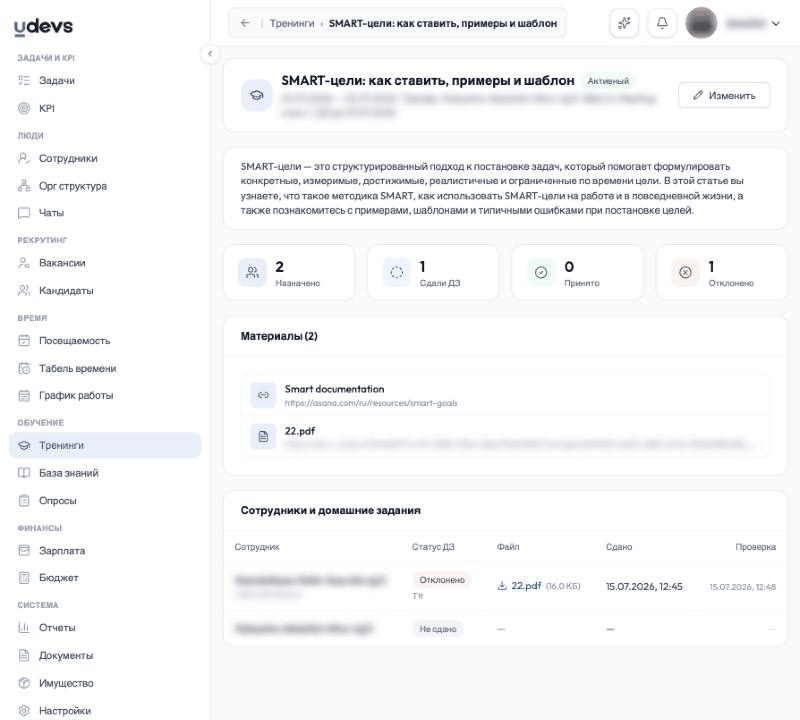This screenshot has width=800, height=720.
Task: Click the Опросы clipboard icon
Action: (24, 501)
